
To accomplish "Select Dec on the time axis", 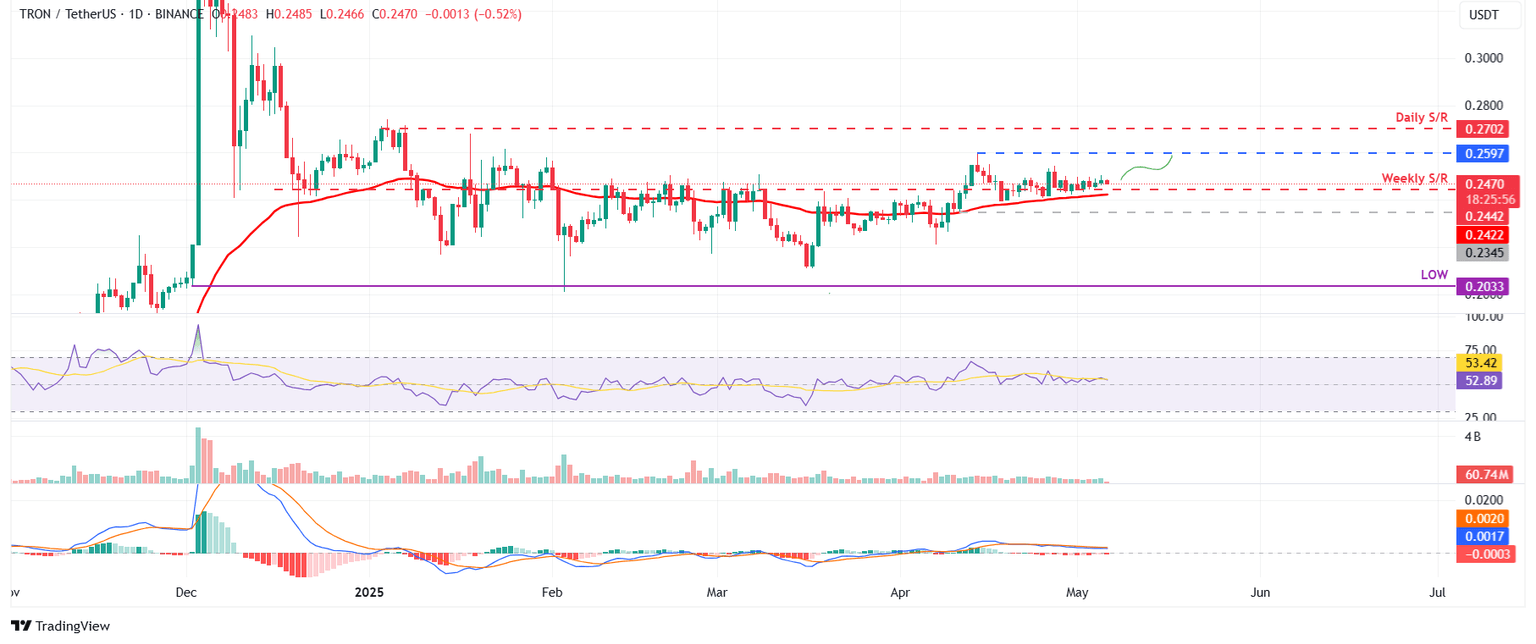I will click(x=185, y=592).
